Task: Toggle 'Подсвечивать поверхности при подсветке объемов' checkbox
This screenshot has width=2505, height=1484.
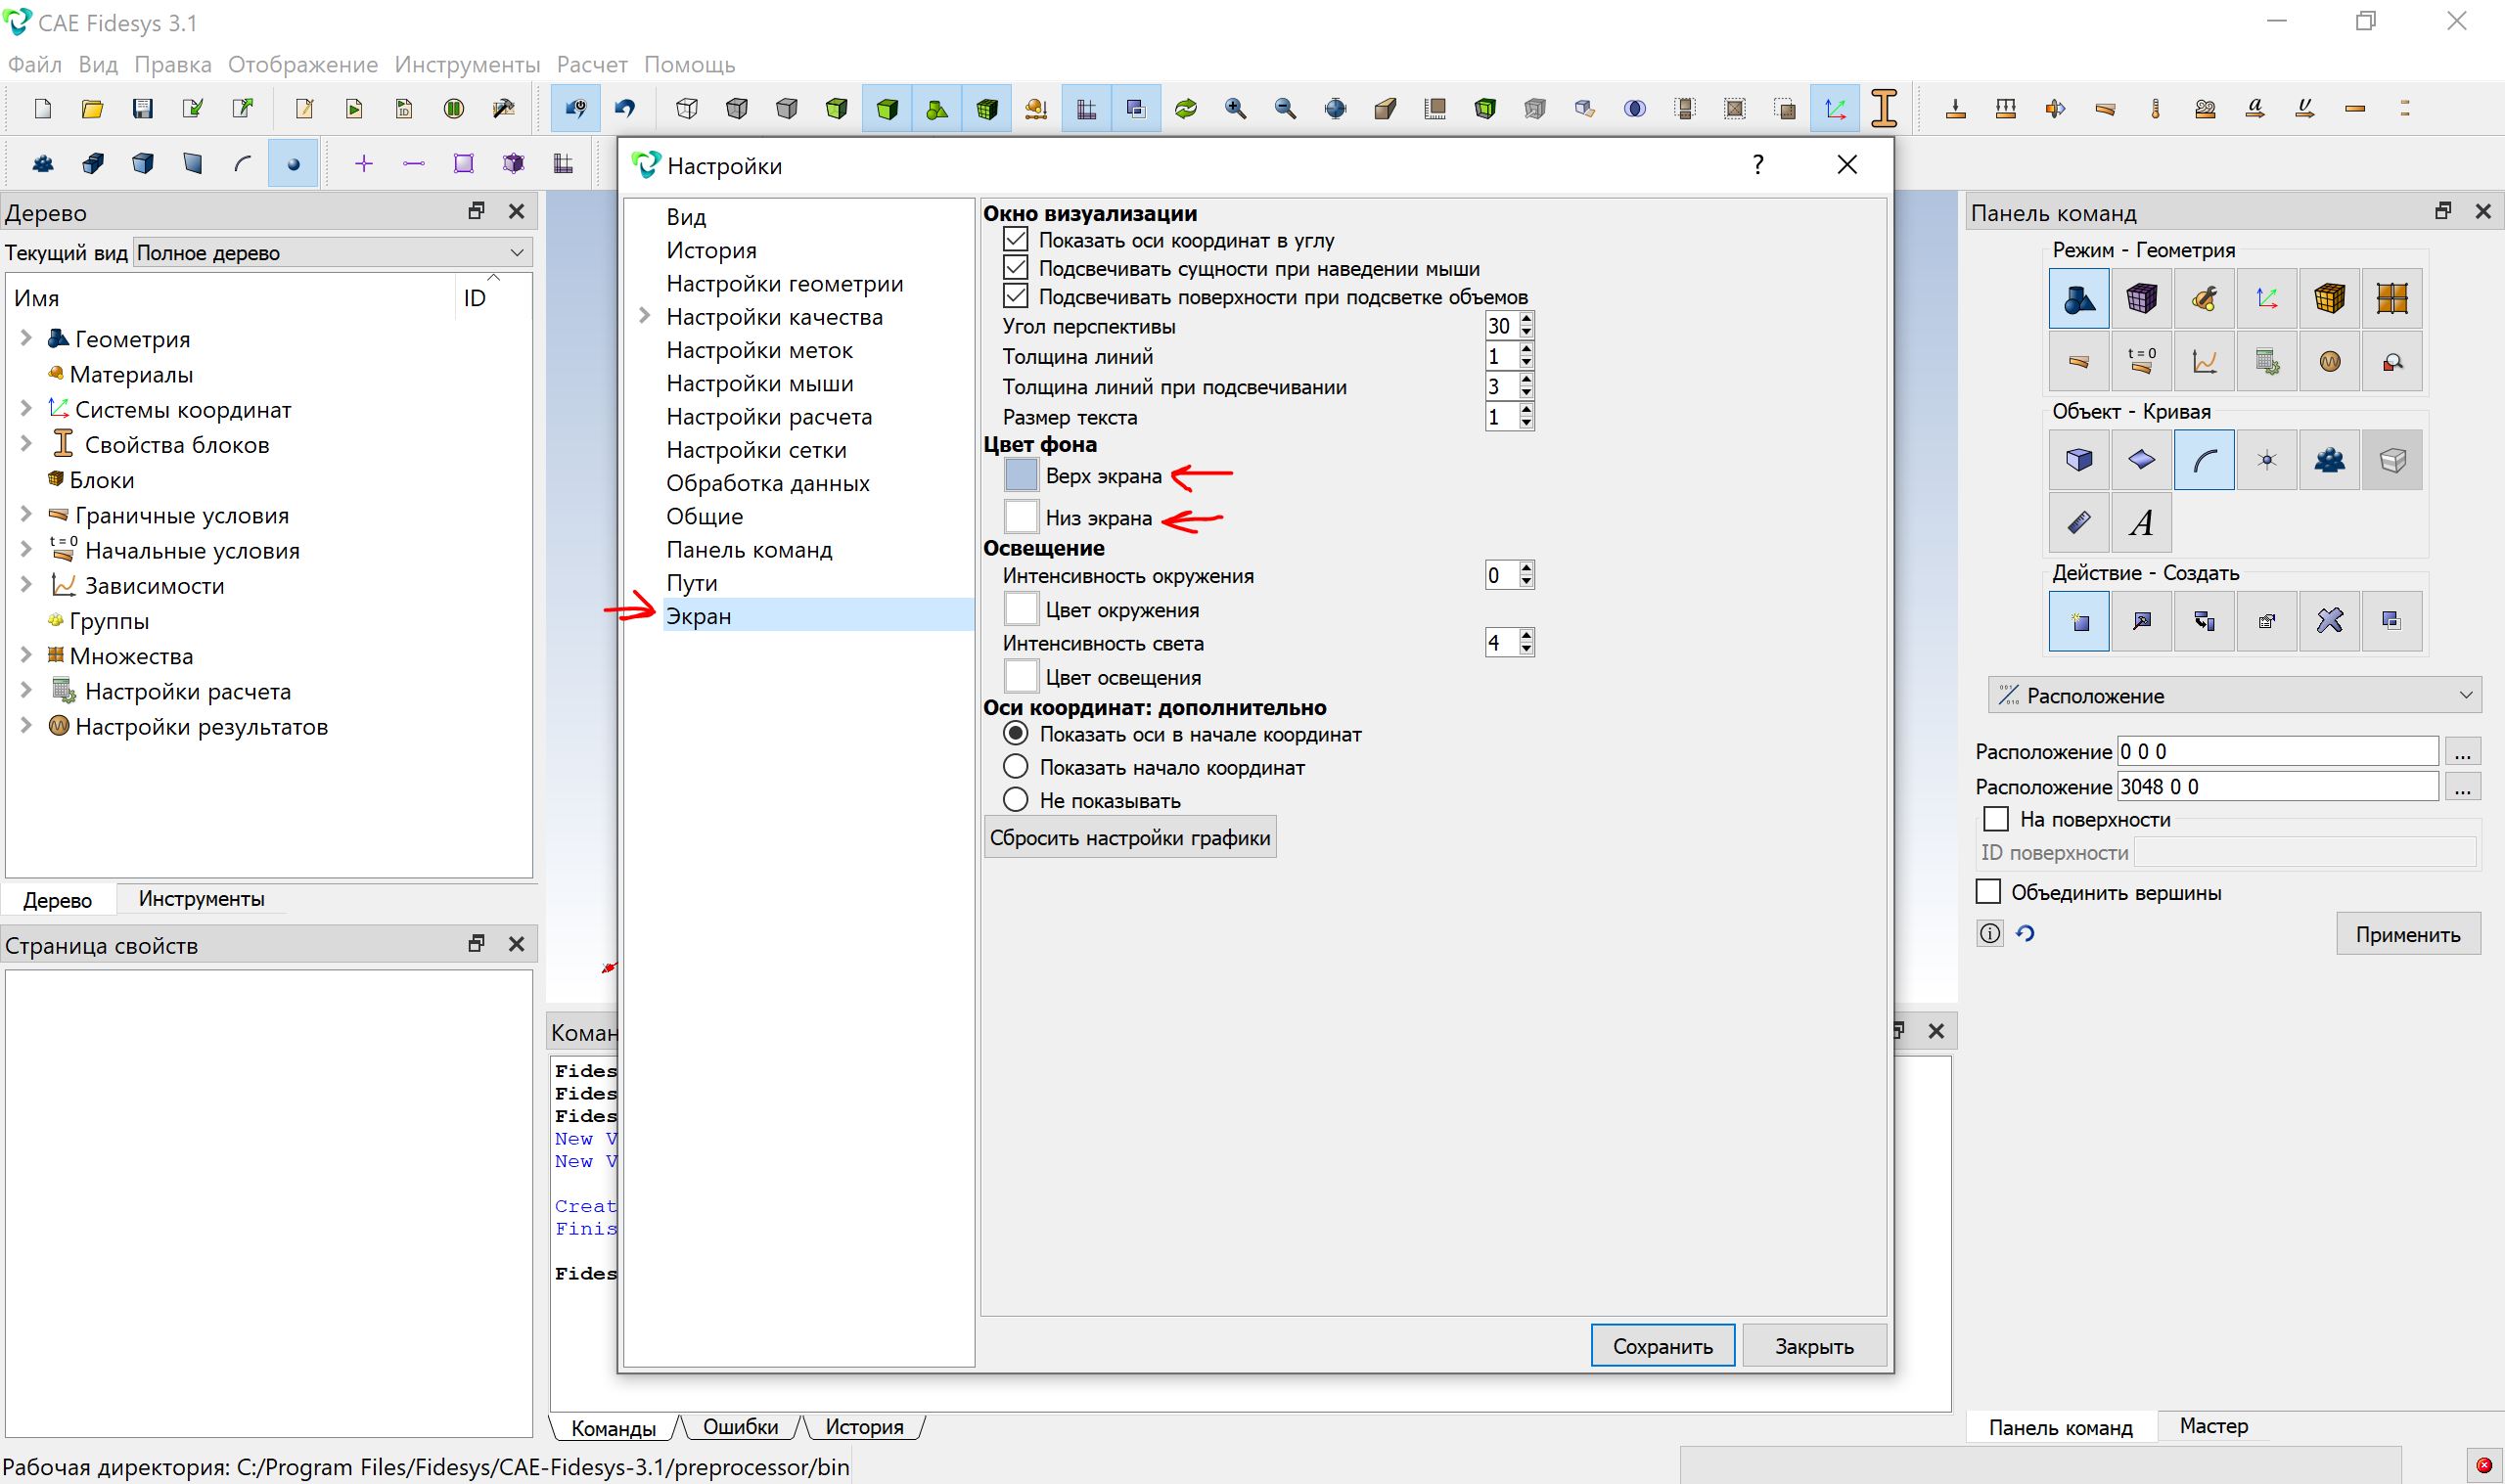Action: pyautogui.click(x=1015, y=295)
